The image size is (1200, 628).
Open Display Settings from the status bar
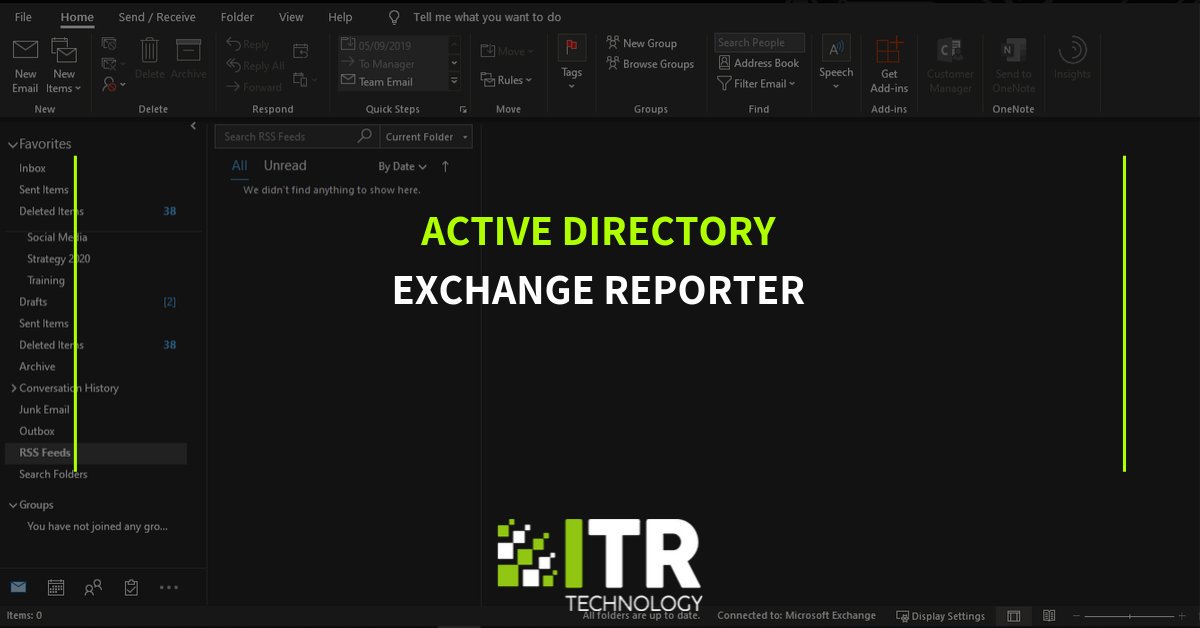940,616
